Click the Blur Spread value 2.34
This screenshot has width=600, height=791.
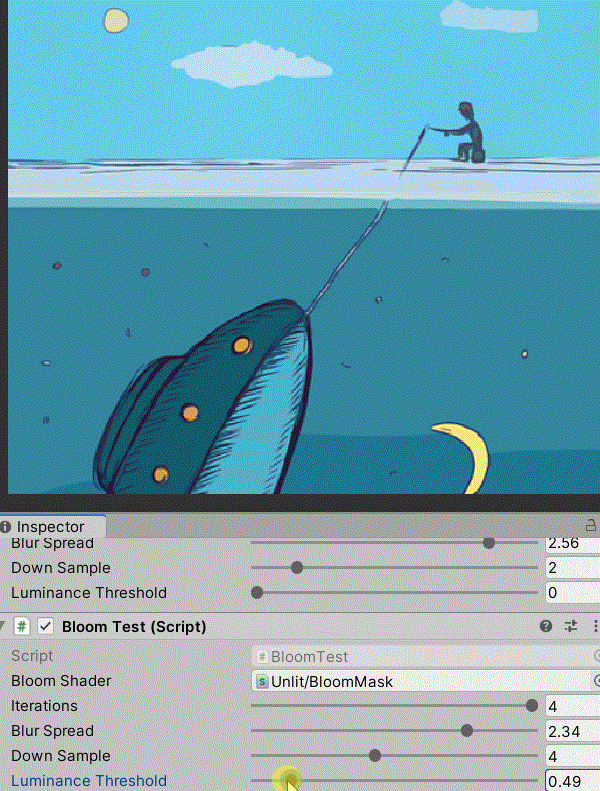click(573, 731)
